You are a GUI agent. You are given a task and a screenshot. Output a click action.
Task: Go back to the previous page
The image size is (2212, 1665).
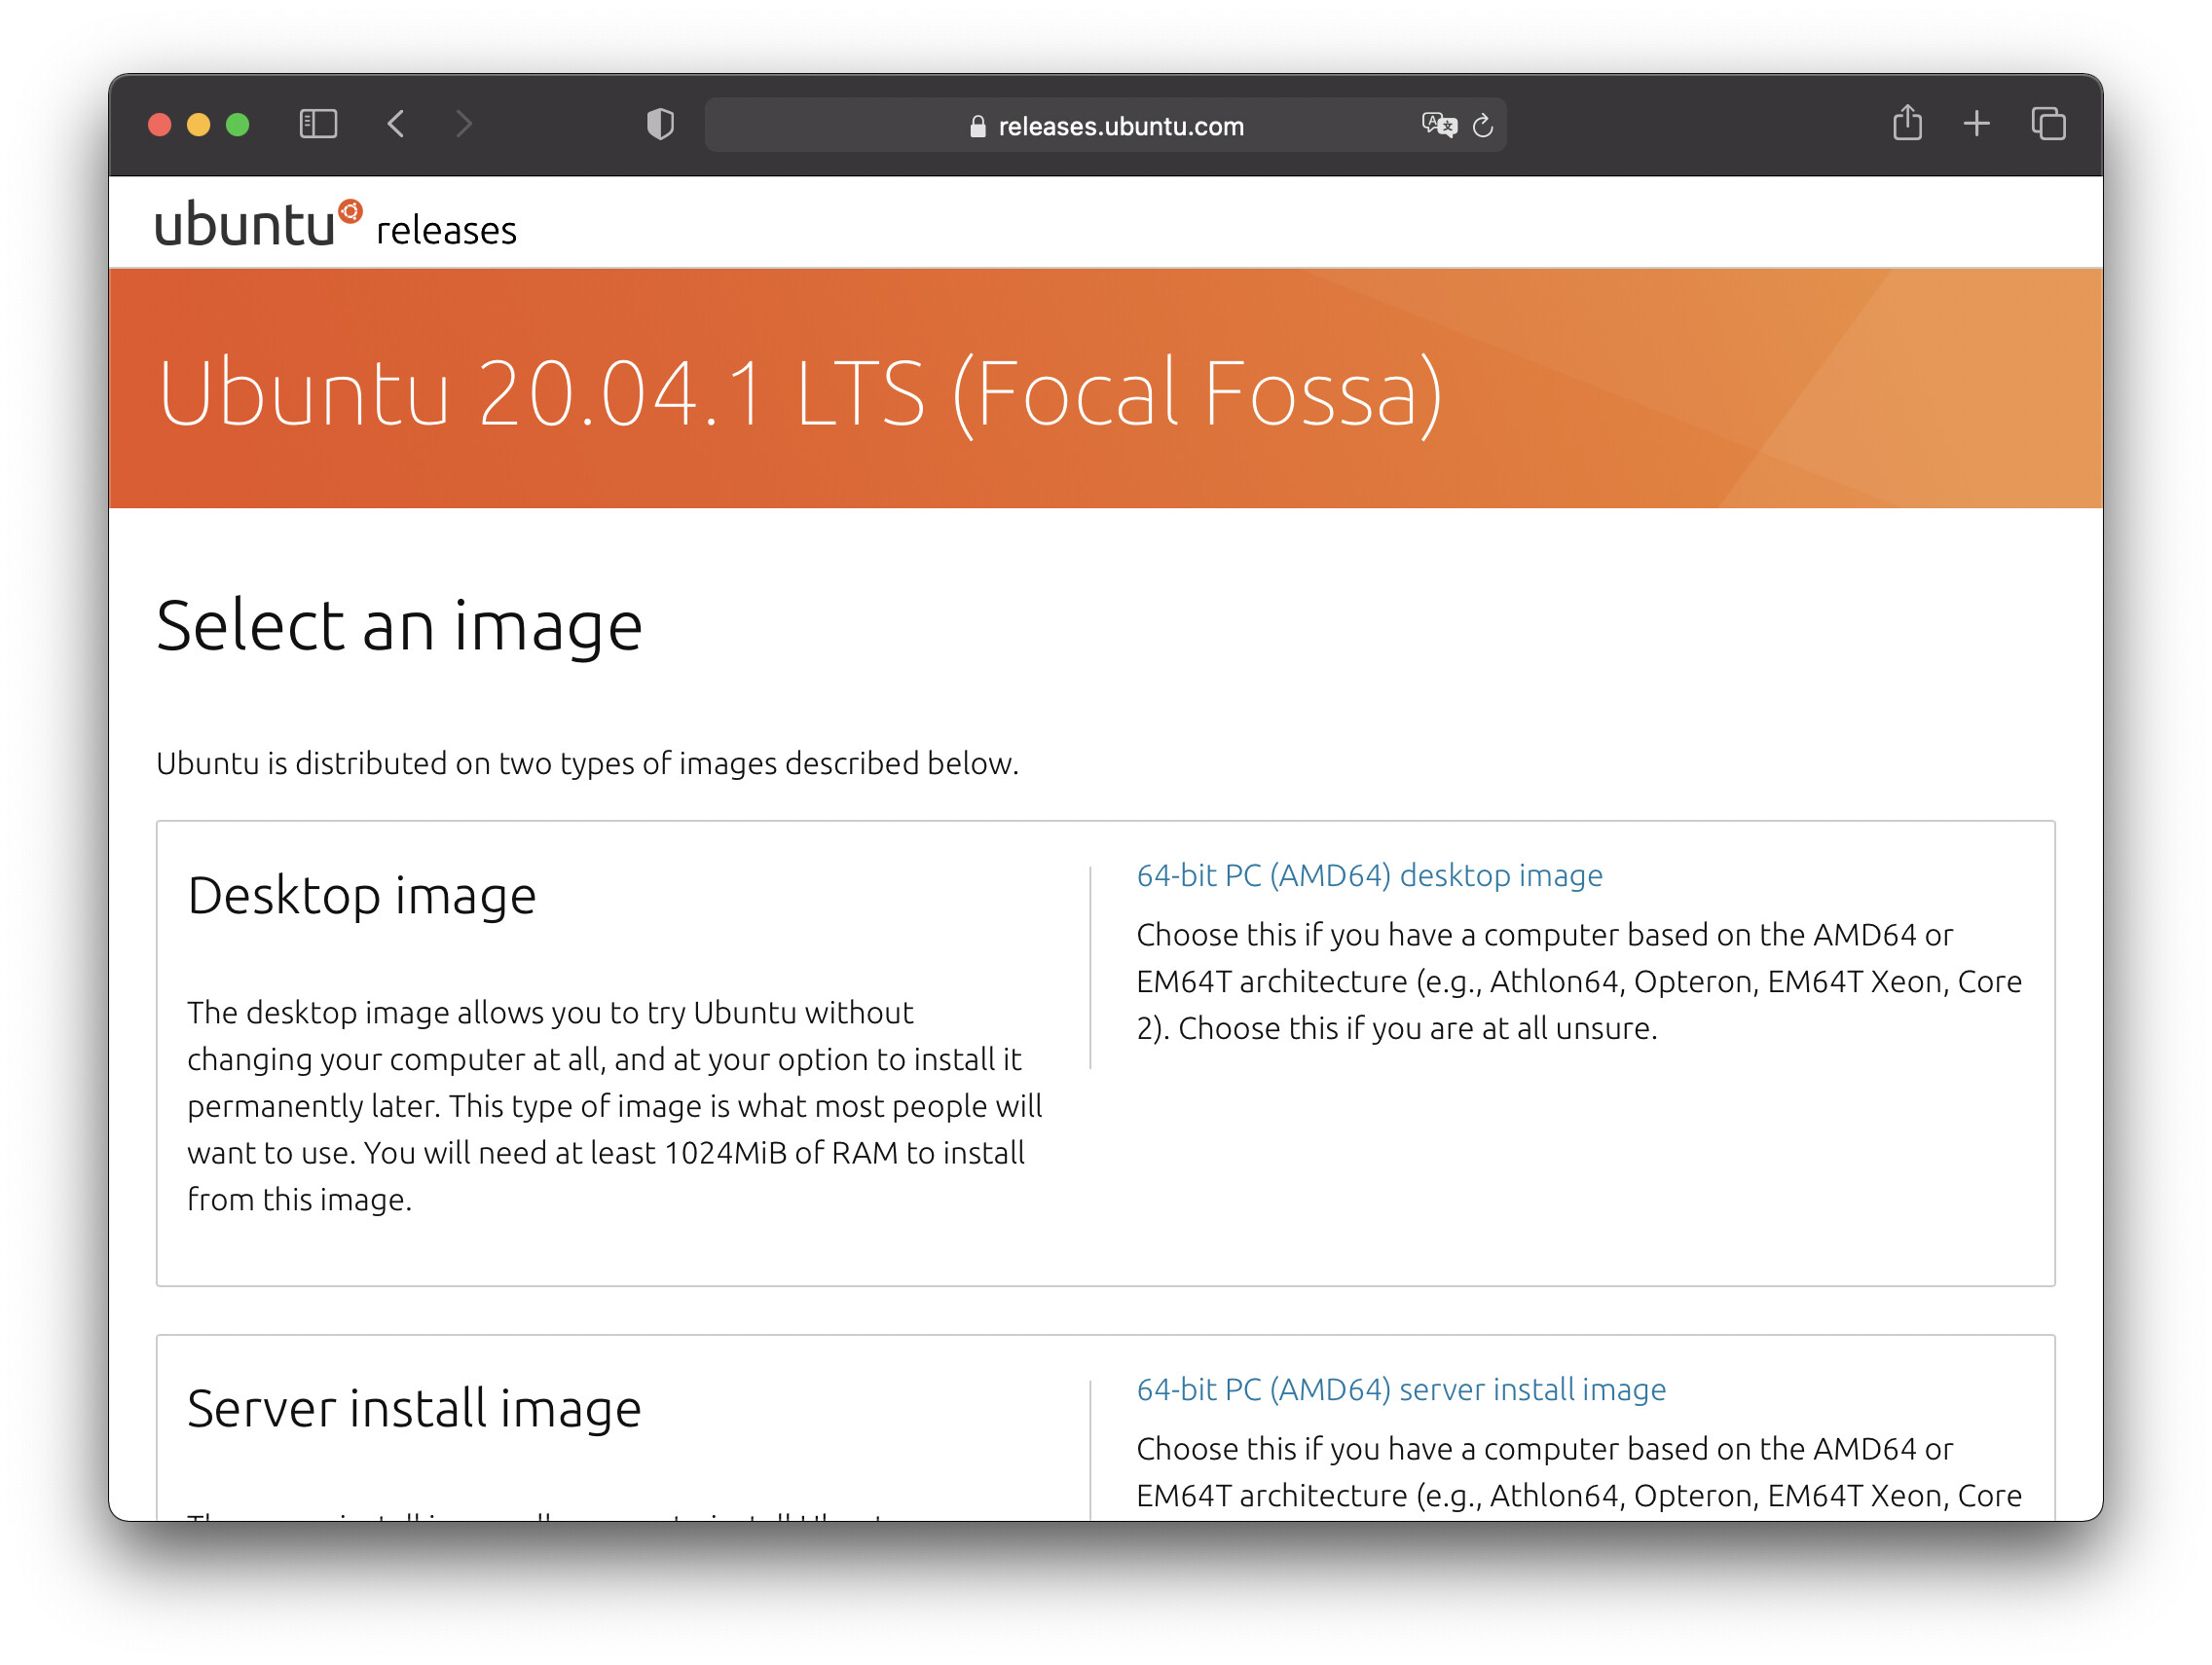(396, 124)
